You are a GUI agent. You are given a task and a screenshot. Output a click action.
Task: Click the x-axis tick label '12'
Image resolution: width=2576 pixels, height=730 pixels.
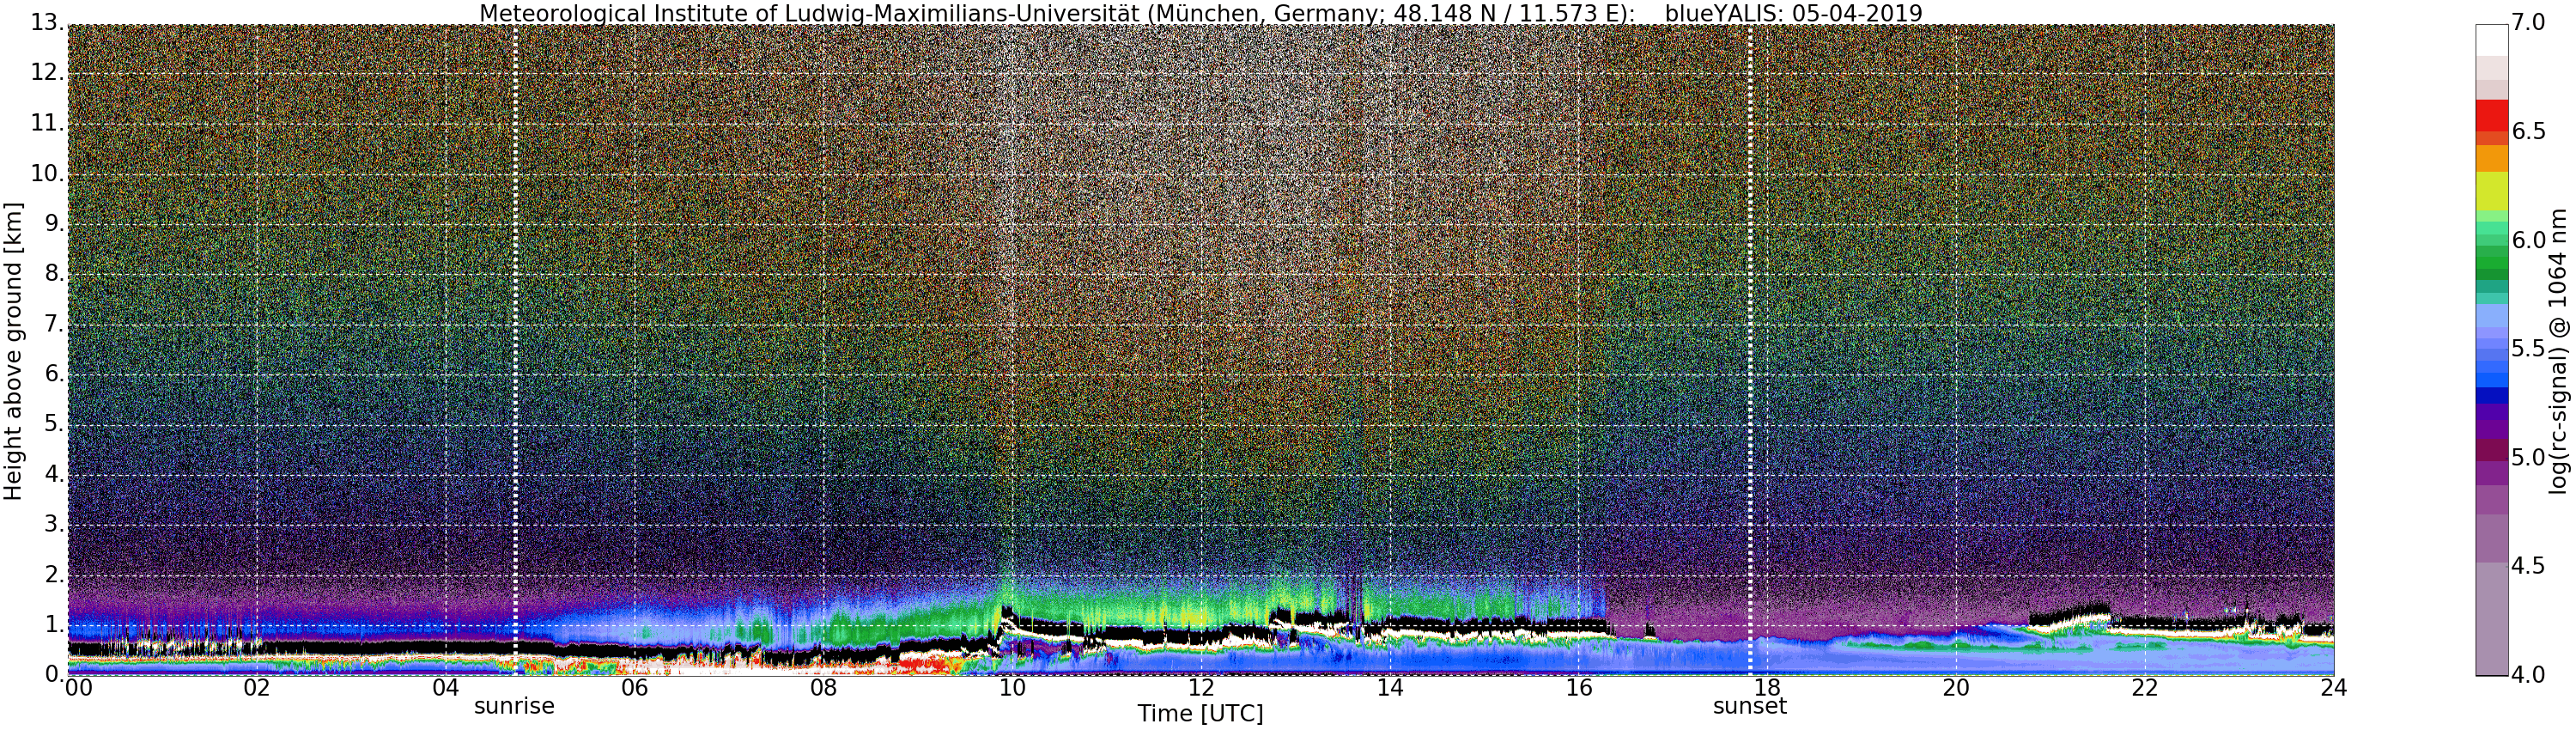click(1201, 688)
